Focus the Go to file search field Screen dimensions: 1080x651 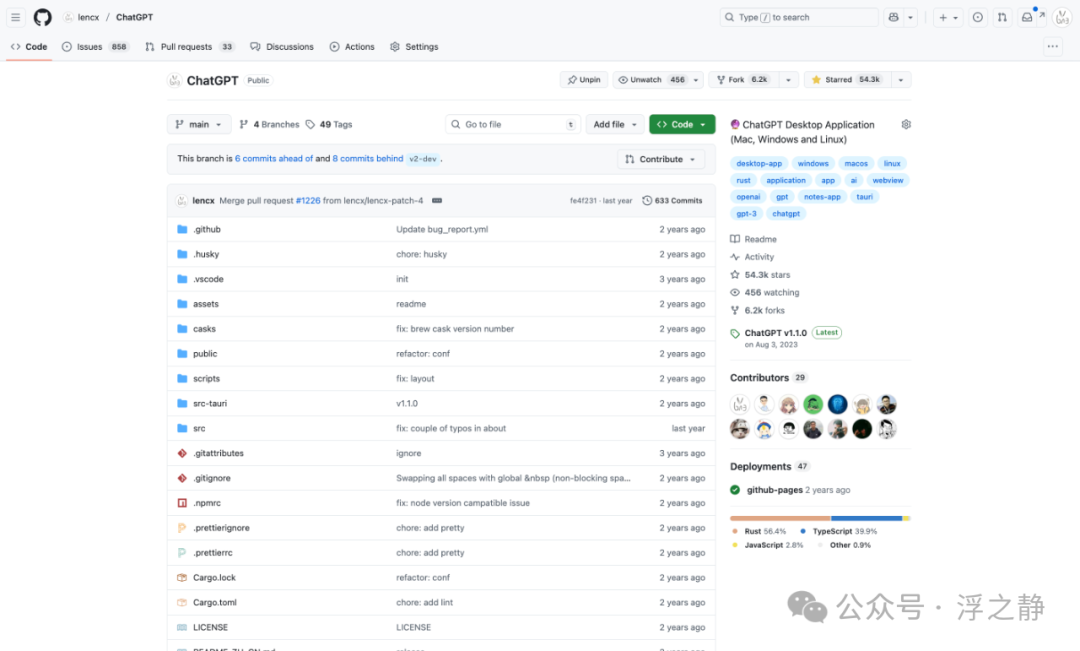pos(513,125)
